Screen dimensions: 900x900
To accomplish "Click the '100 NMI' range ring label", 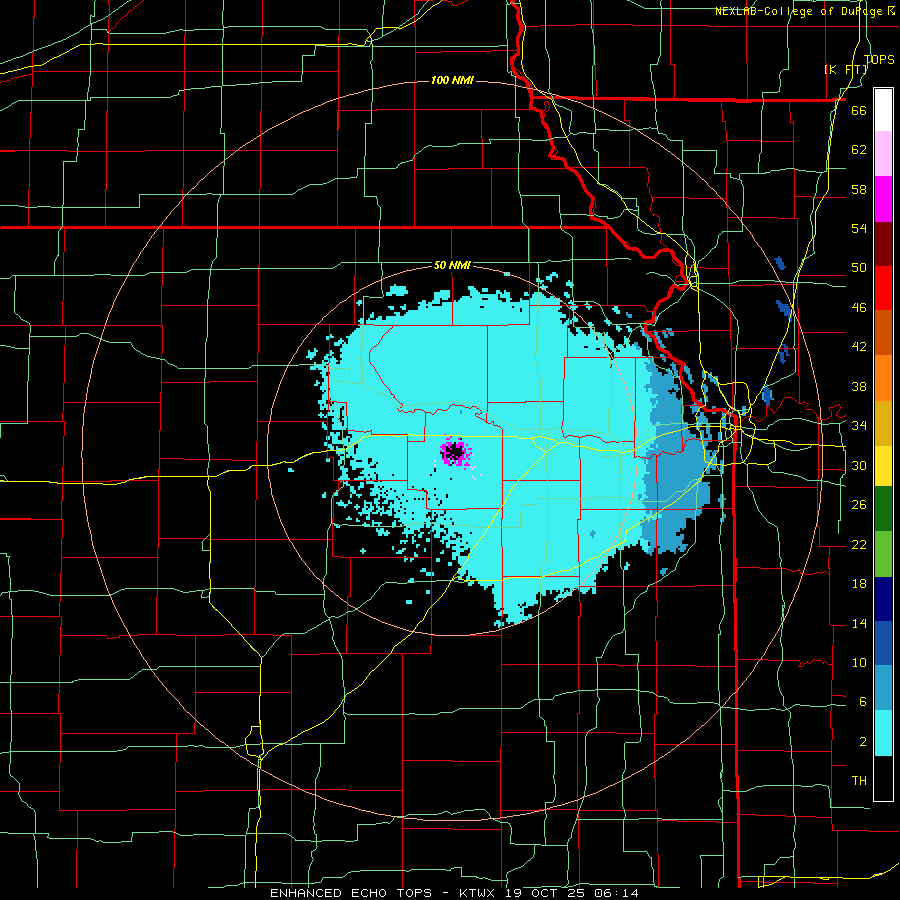I will [452, 80].
